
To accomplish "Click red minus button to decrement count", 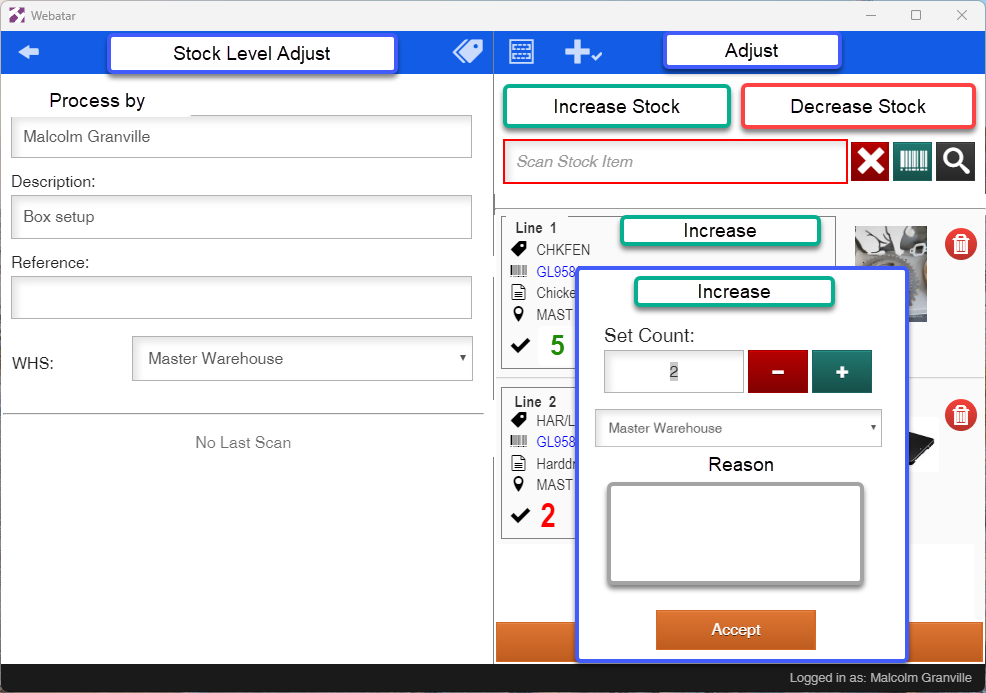I will coord(778,372).
